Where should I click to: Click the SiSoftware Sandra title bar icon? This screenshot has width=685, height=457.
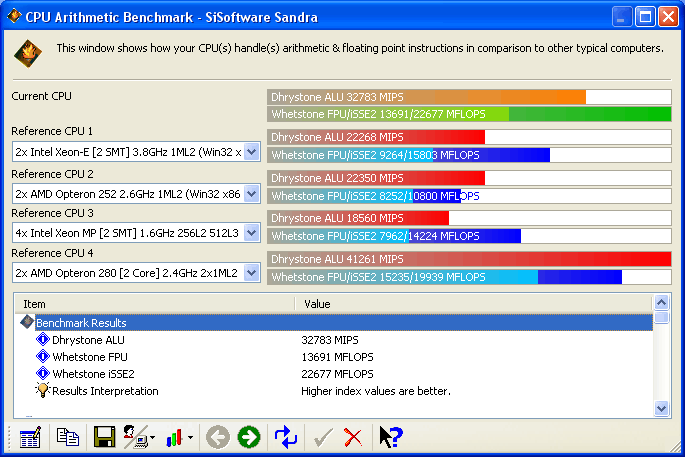click(14, 16)
